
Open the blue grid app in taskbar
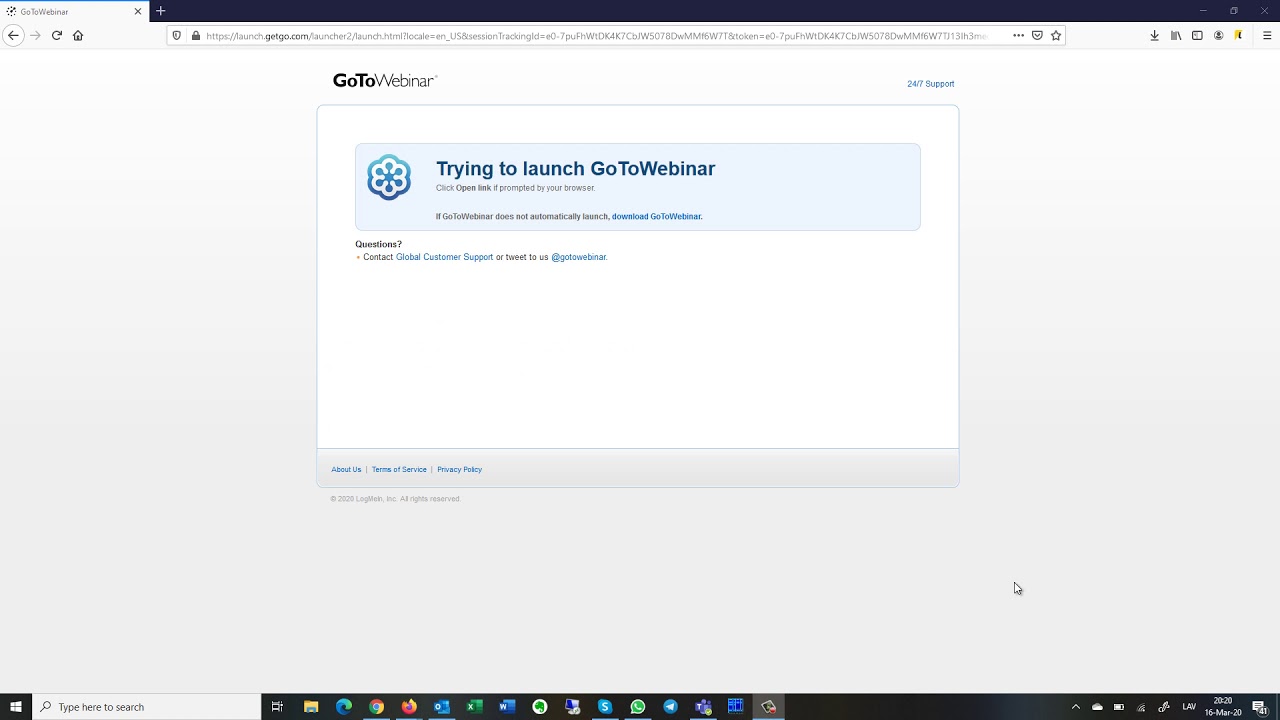click(736, 707)
